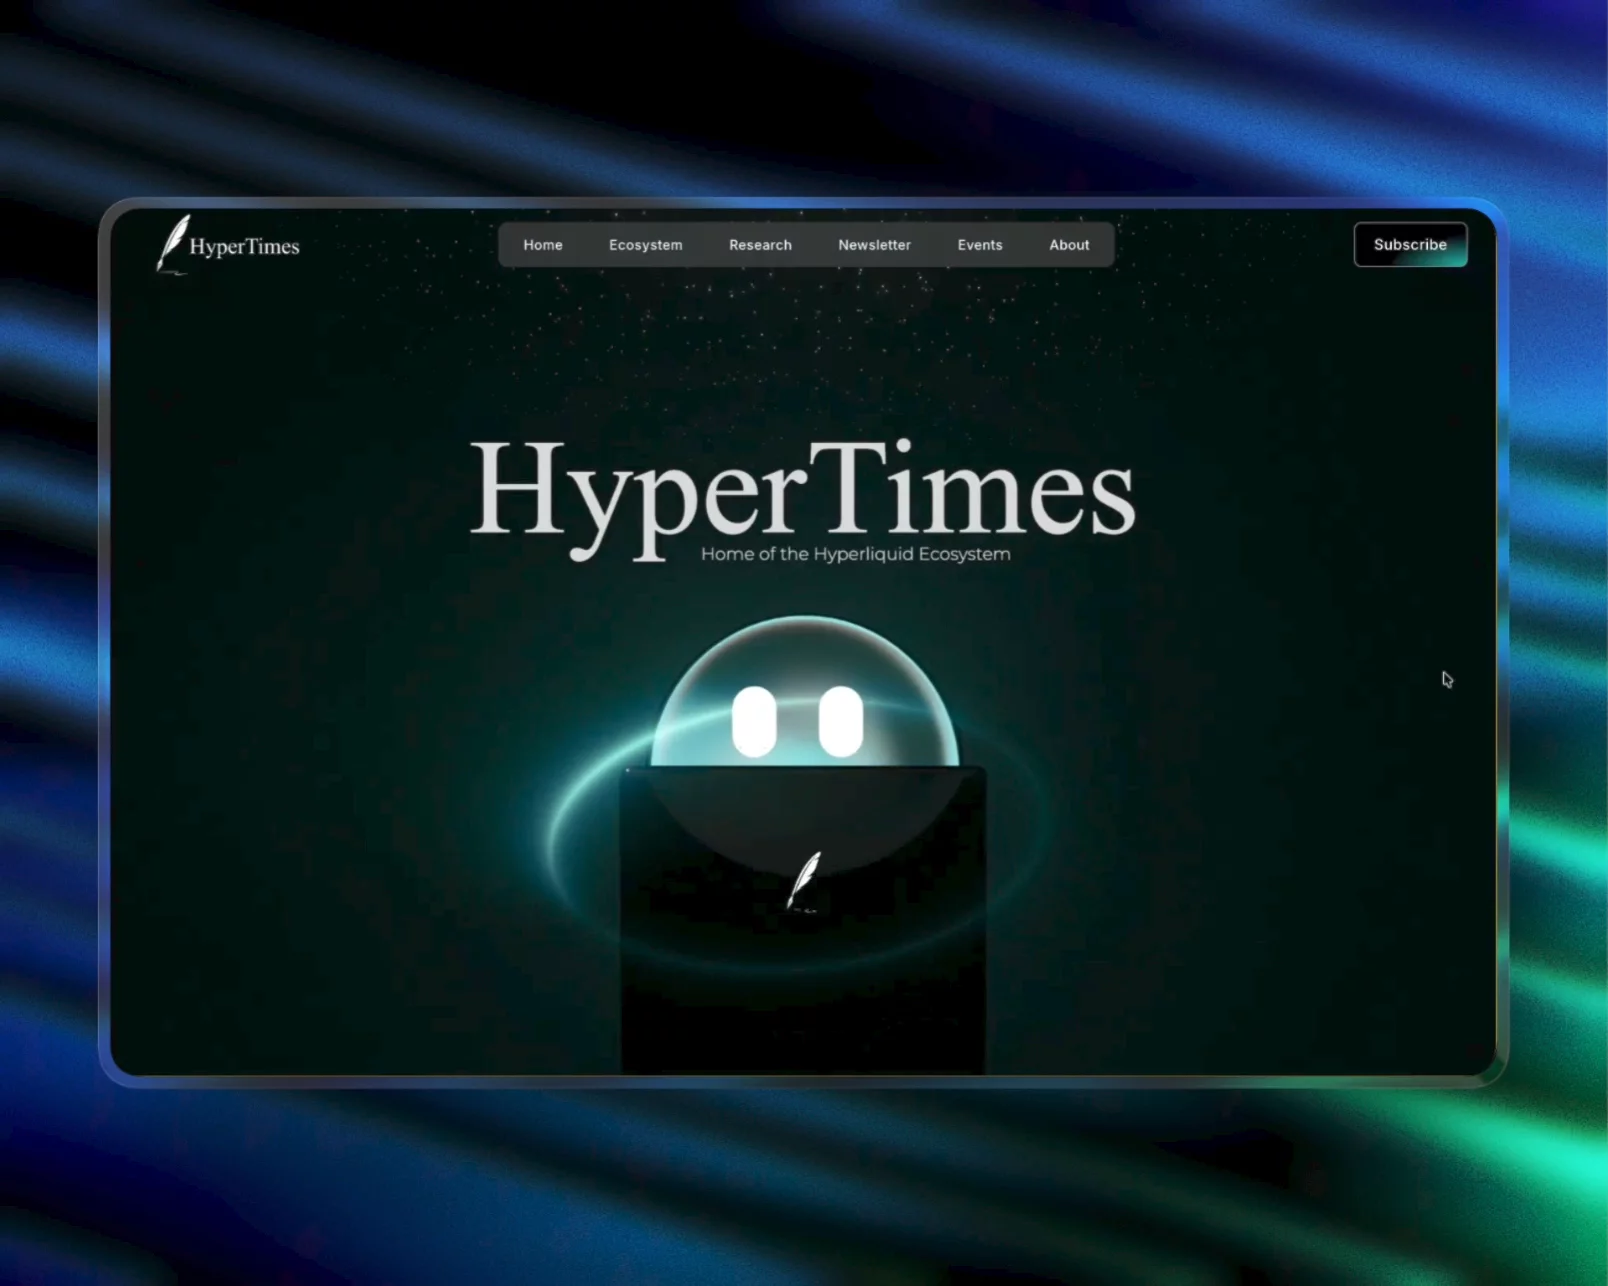Click the feather icon on the laptop lid
Viewport: 1608px width, 1286px height.
click(x=804, y=881)
